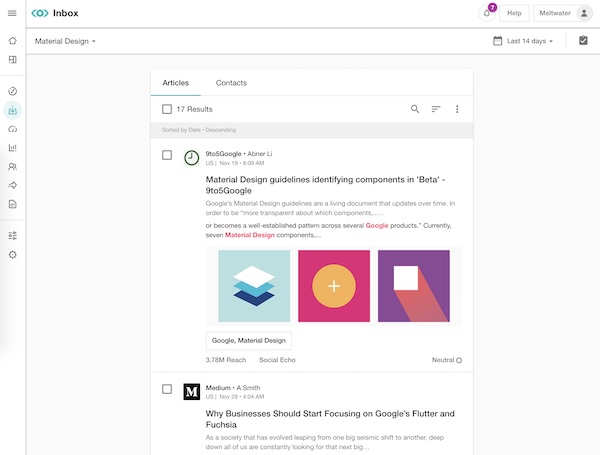The width and height of the screenshot is (600, 455).
Task: Open the share arrow icon in the sidebar
Action: pos(13,185)
